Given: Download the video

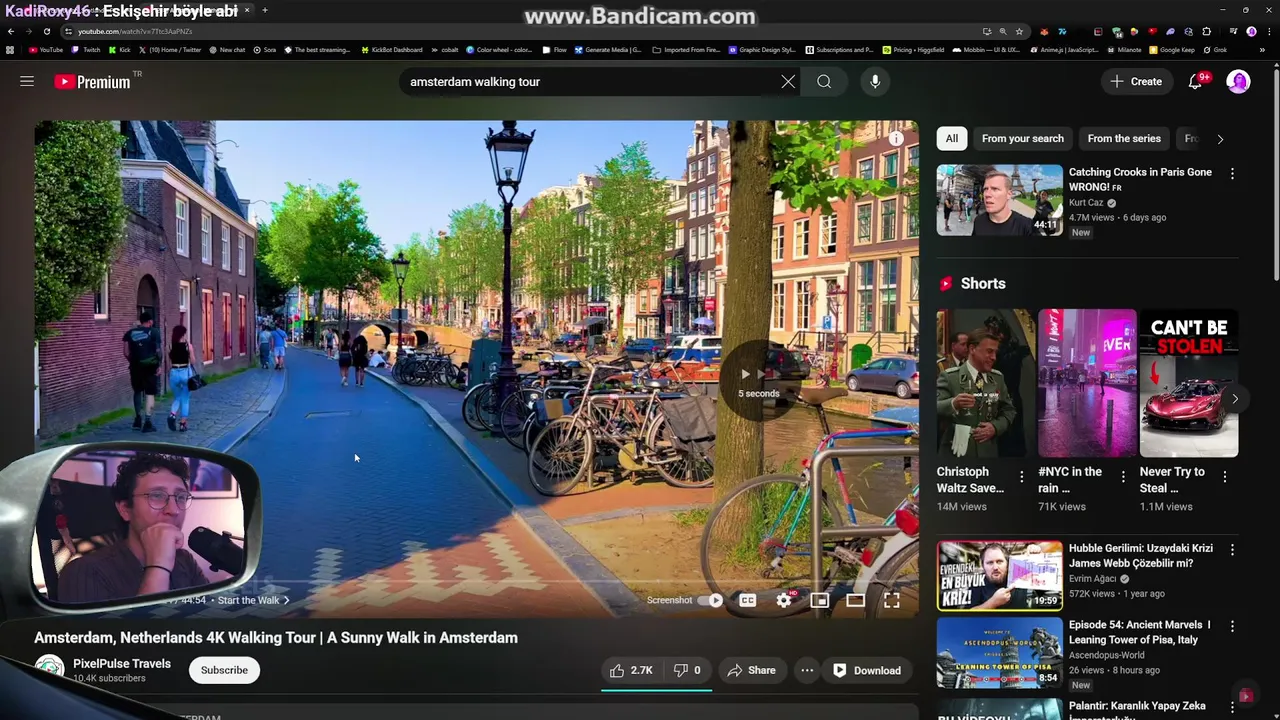Looking at the screenshot, I should pos(867,670).
